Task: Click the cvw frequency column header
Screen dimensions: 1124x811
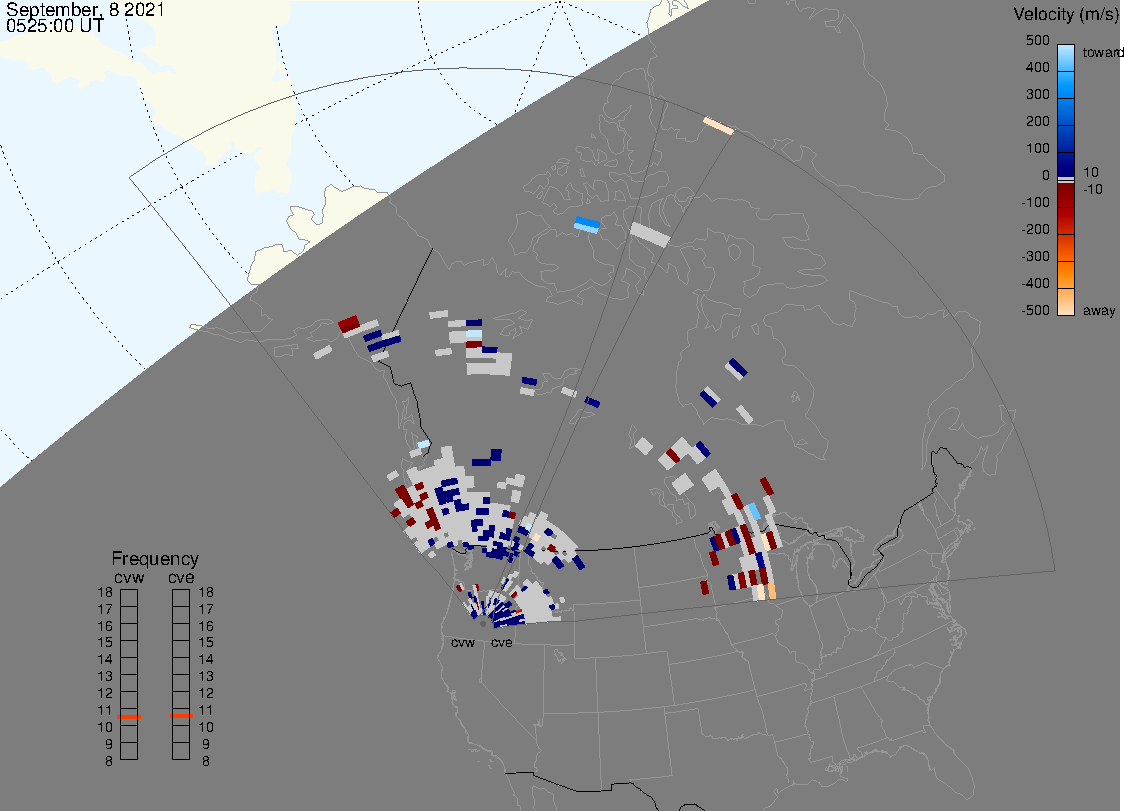Action: click(x=129, y=577)
